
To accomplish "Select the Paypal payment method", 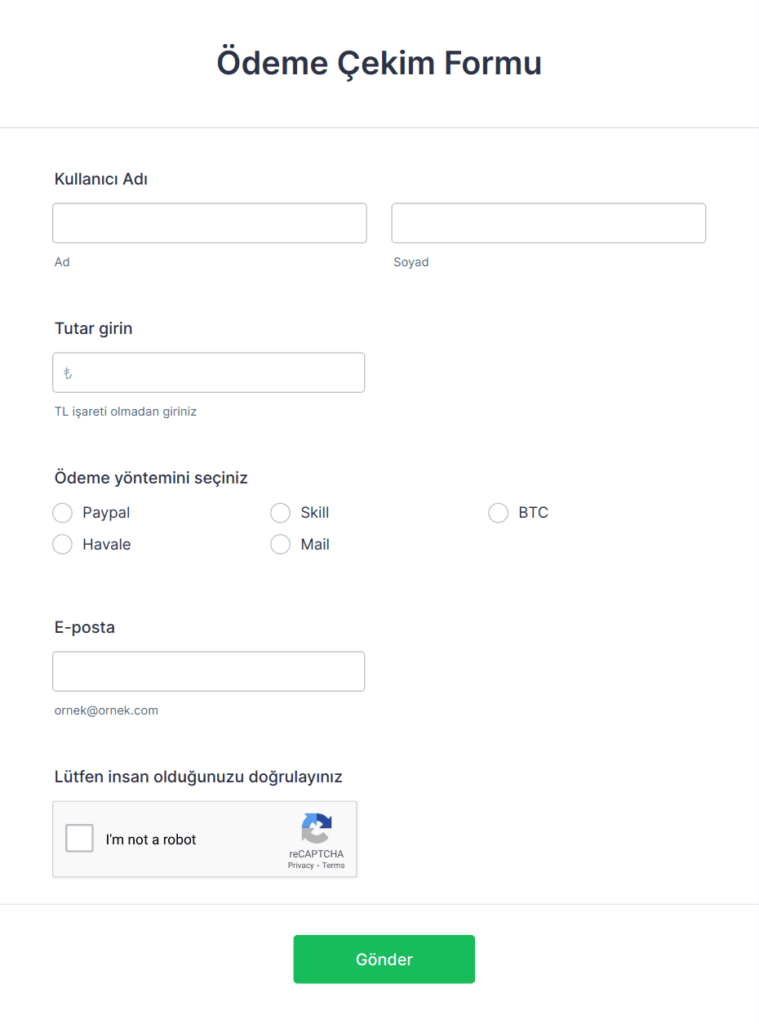I will [63, 513].
